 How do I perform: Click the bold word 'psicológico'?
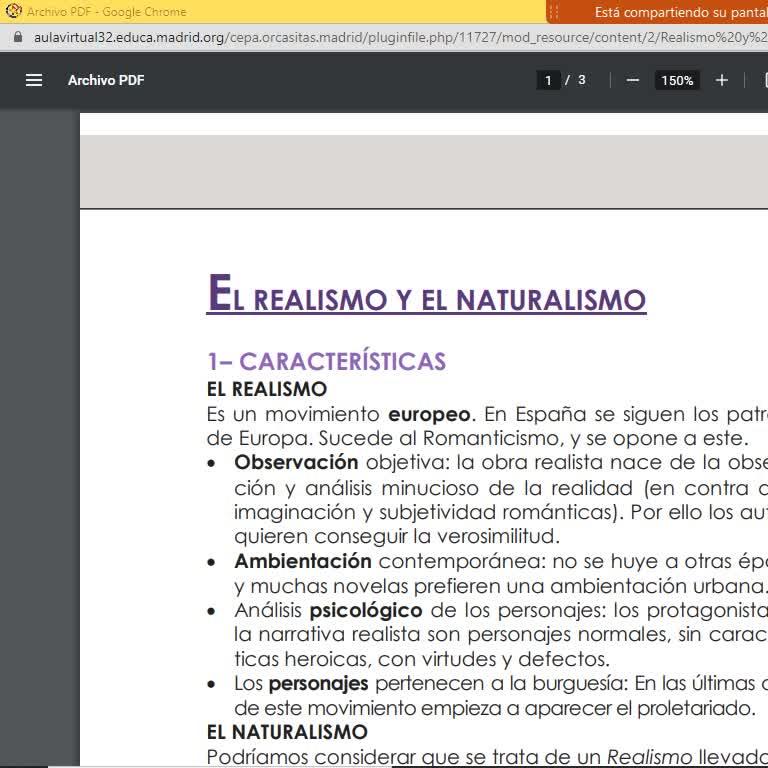366,611
